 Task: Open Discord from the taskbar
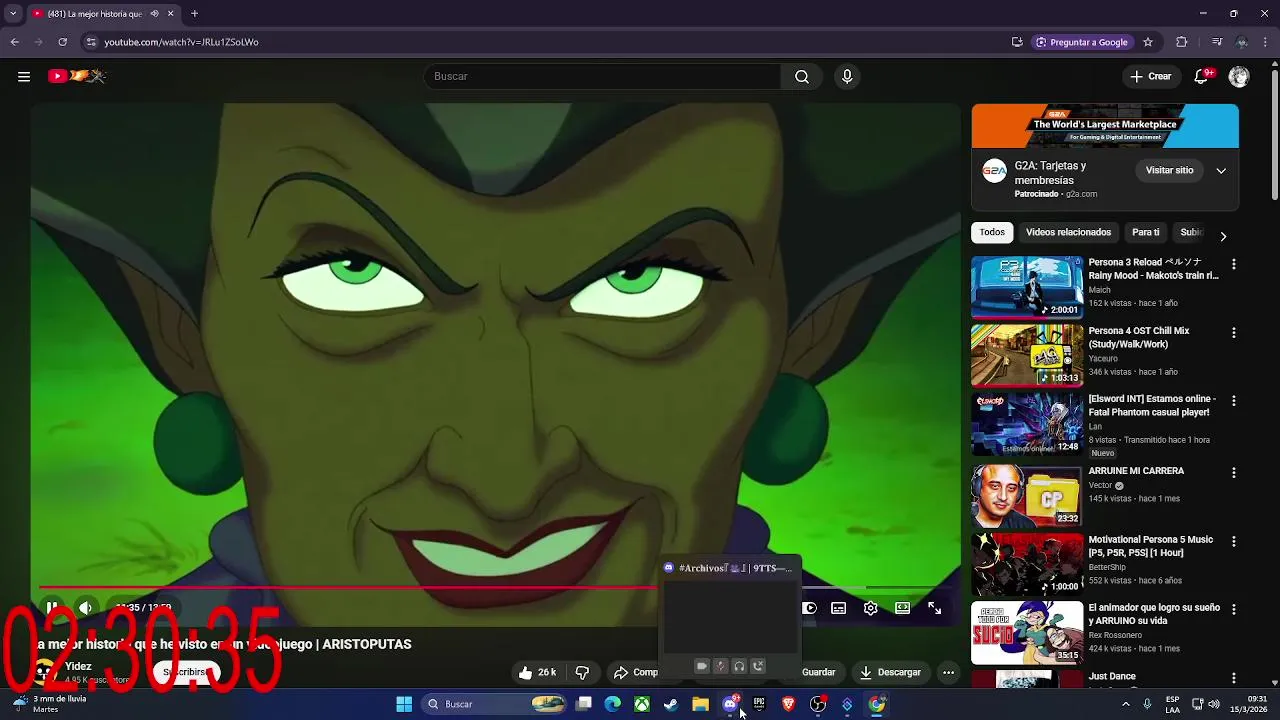pos(730,704)
